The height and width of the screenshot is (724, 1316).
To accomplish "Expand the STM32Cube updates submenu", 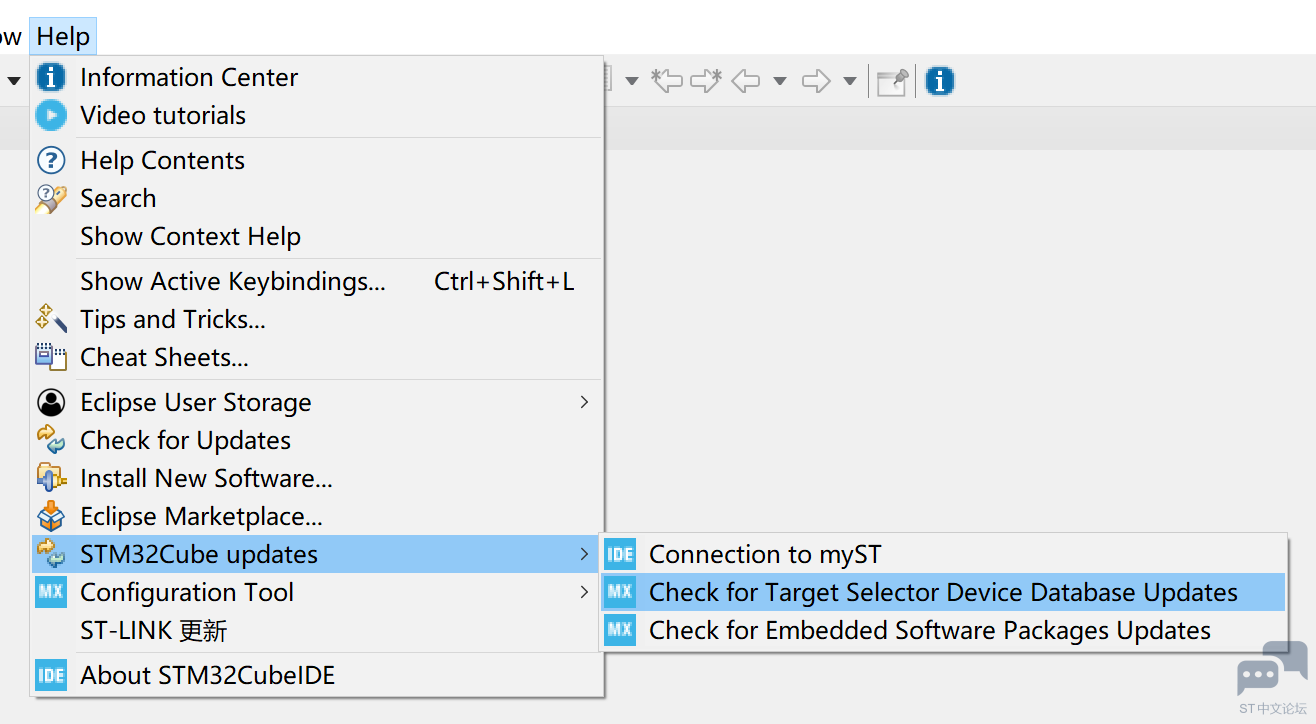I will click(x=317, y=554).
